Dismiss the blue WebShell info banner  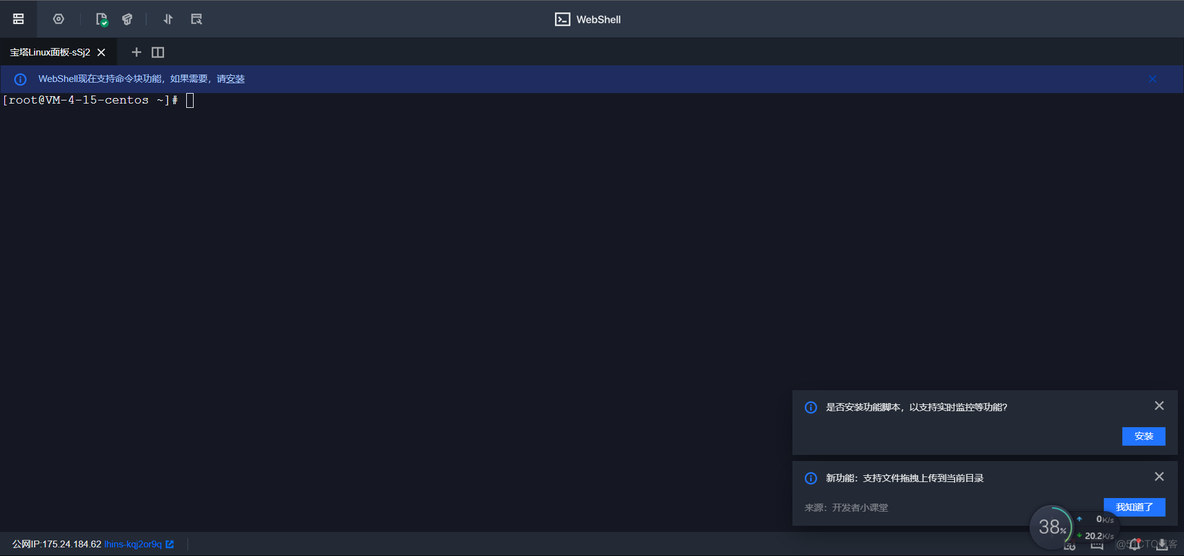[1152, 79]
